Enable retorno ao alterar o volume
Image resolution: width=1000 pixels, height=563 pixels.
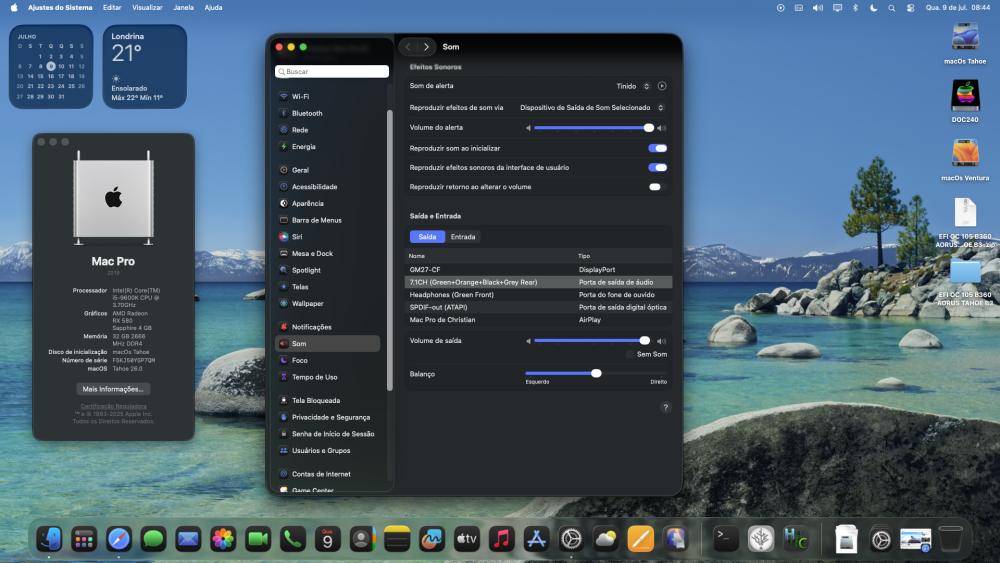tap(658, 187)
